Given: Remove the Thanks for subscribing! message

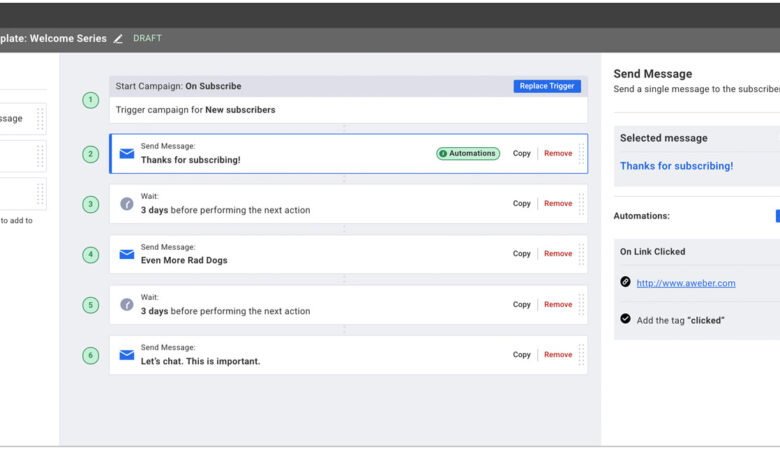Looking at the screenshot, I should [x=558, y=154].
